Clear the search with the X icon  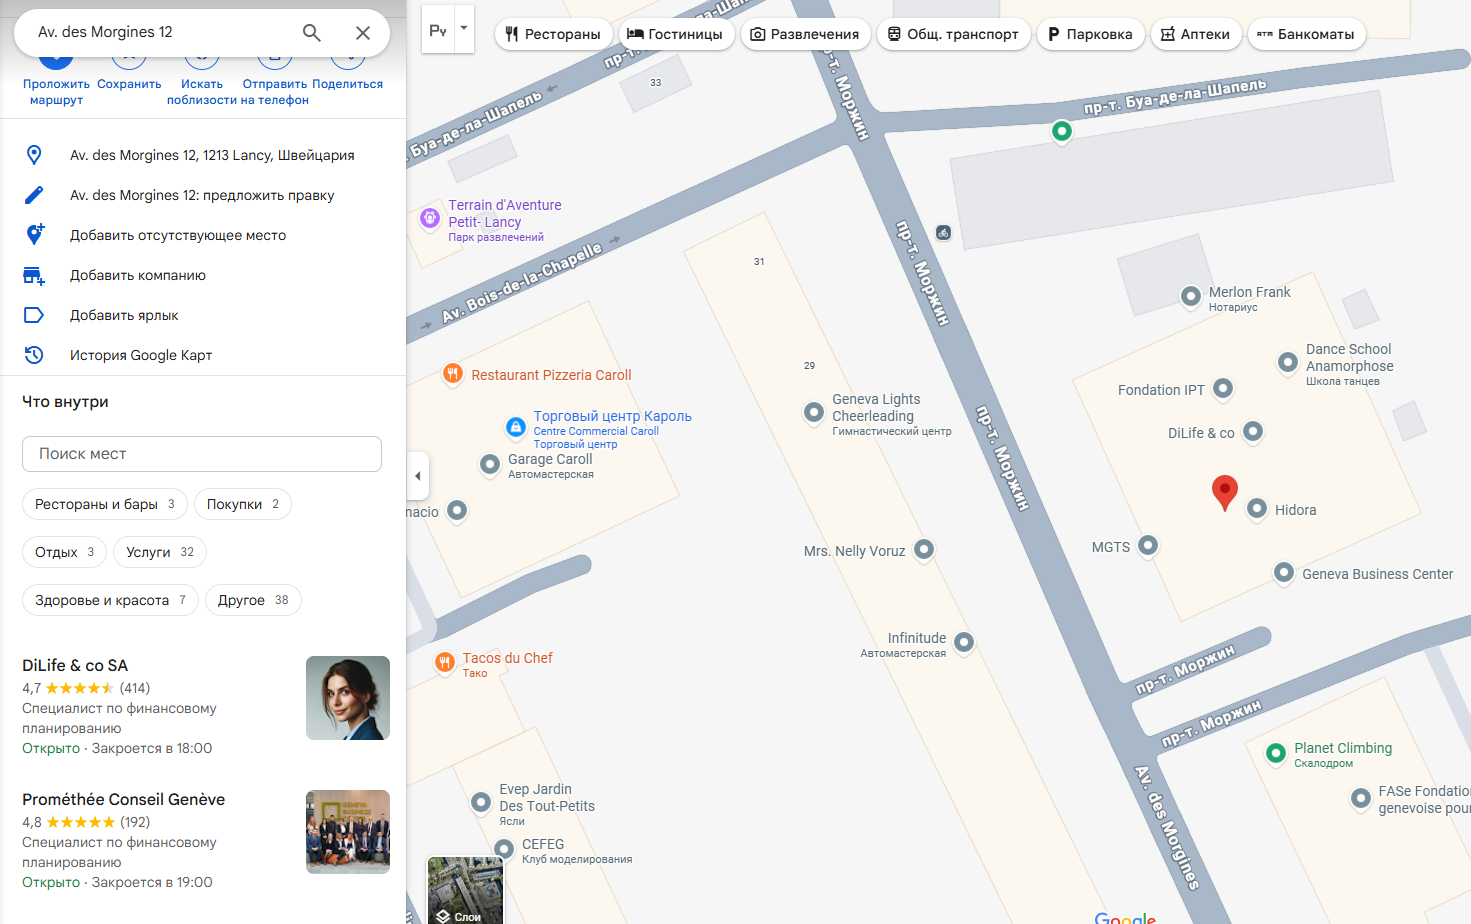[363, 33]
